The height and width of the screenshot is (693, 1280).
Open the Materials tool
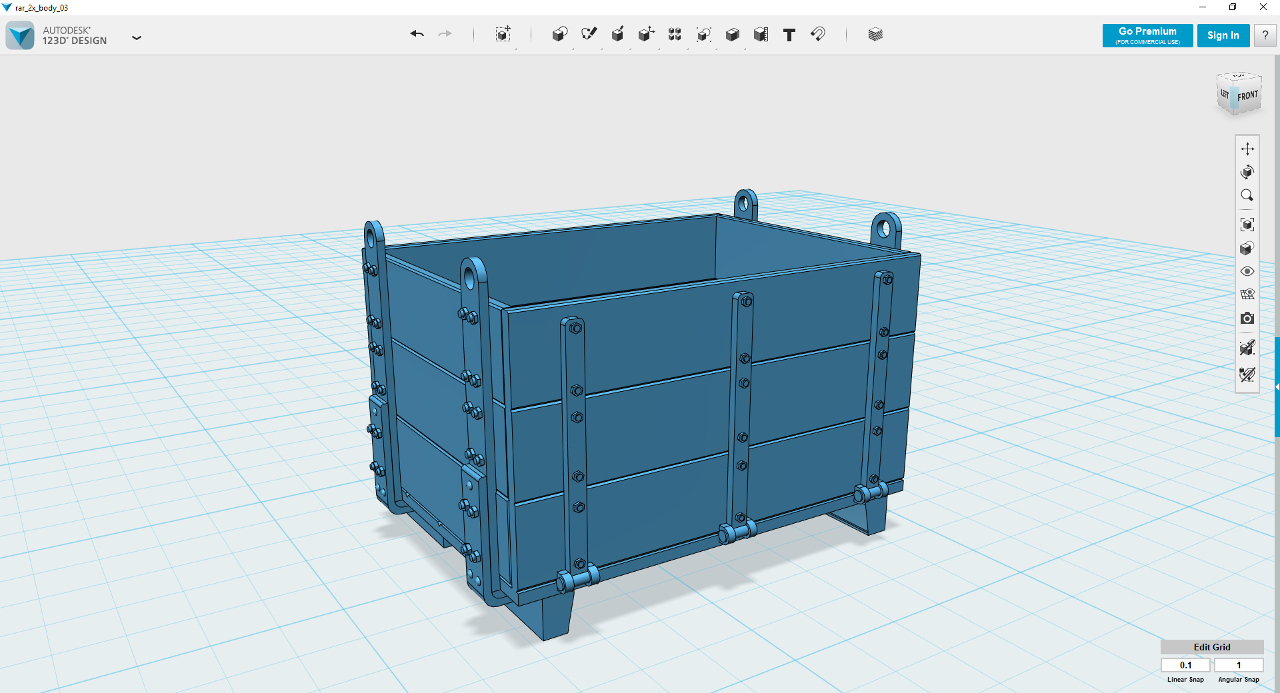(x=876, y=34)
